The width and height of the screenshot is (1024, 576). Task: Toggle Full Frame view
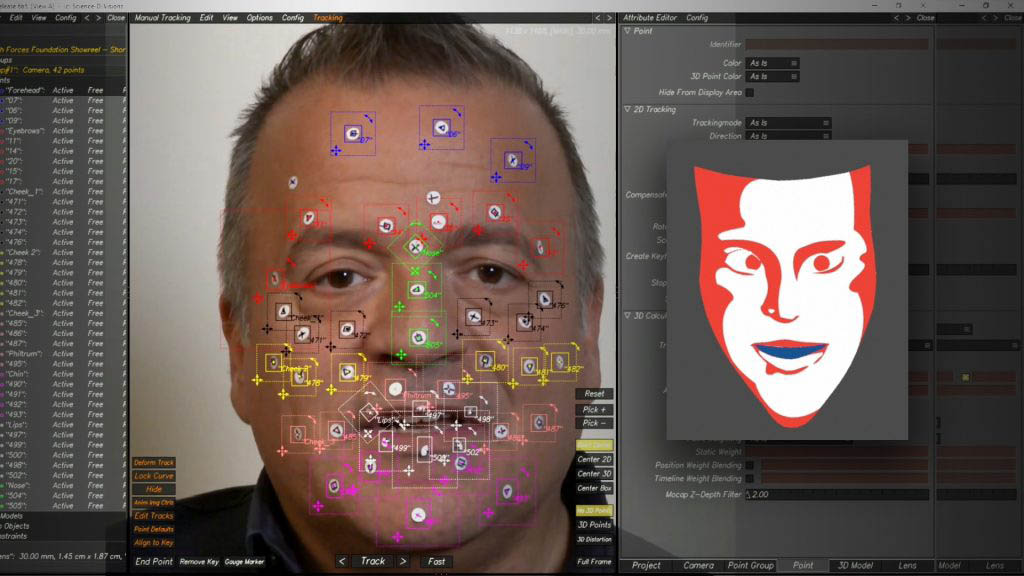(594, 561)
